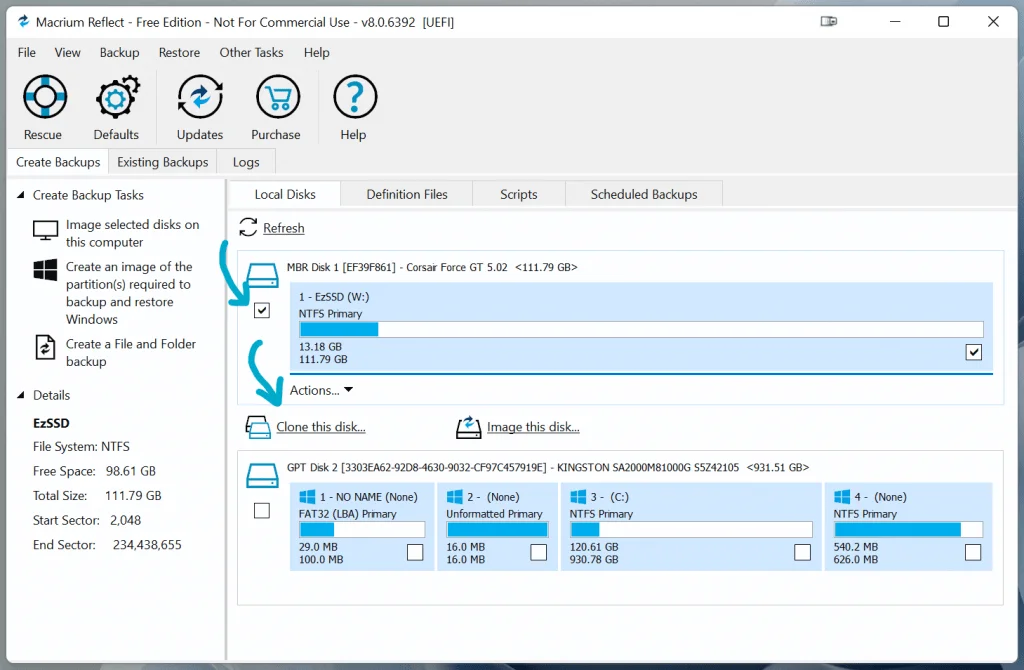Viewport: 1024px width, 670px height.
Task: Click the Clone this disk icon
Action: tap(258, 427)
